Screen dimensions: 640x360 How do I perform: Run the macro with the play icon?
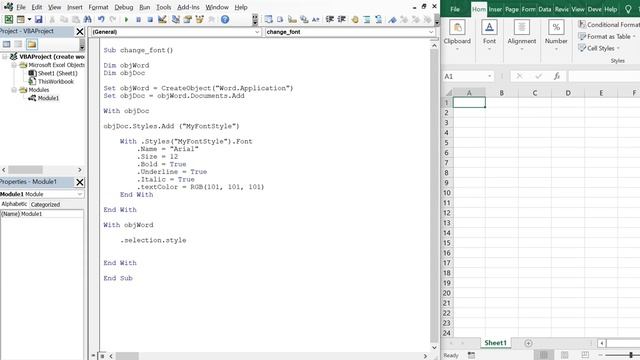pyautogui.click(x=126, y=19)
